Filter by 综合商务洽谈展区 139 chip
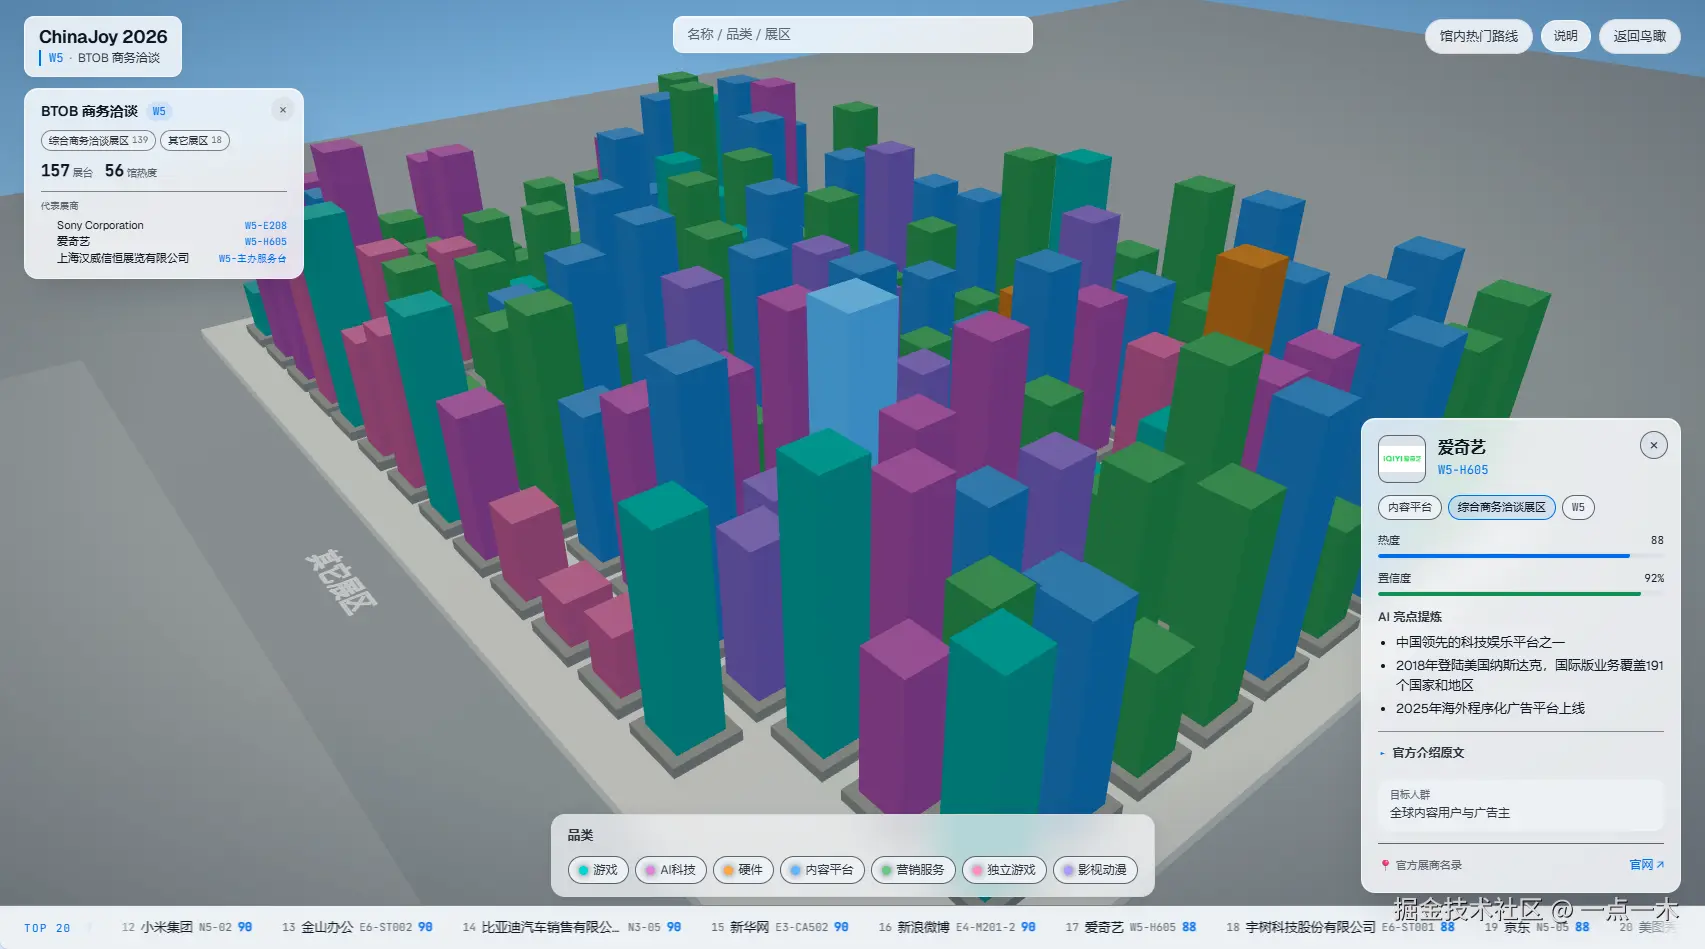 (98, 141)
